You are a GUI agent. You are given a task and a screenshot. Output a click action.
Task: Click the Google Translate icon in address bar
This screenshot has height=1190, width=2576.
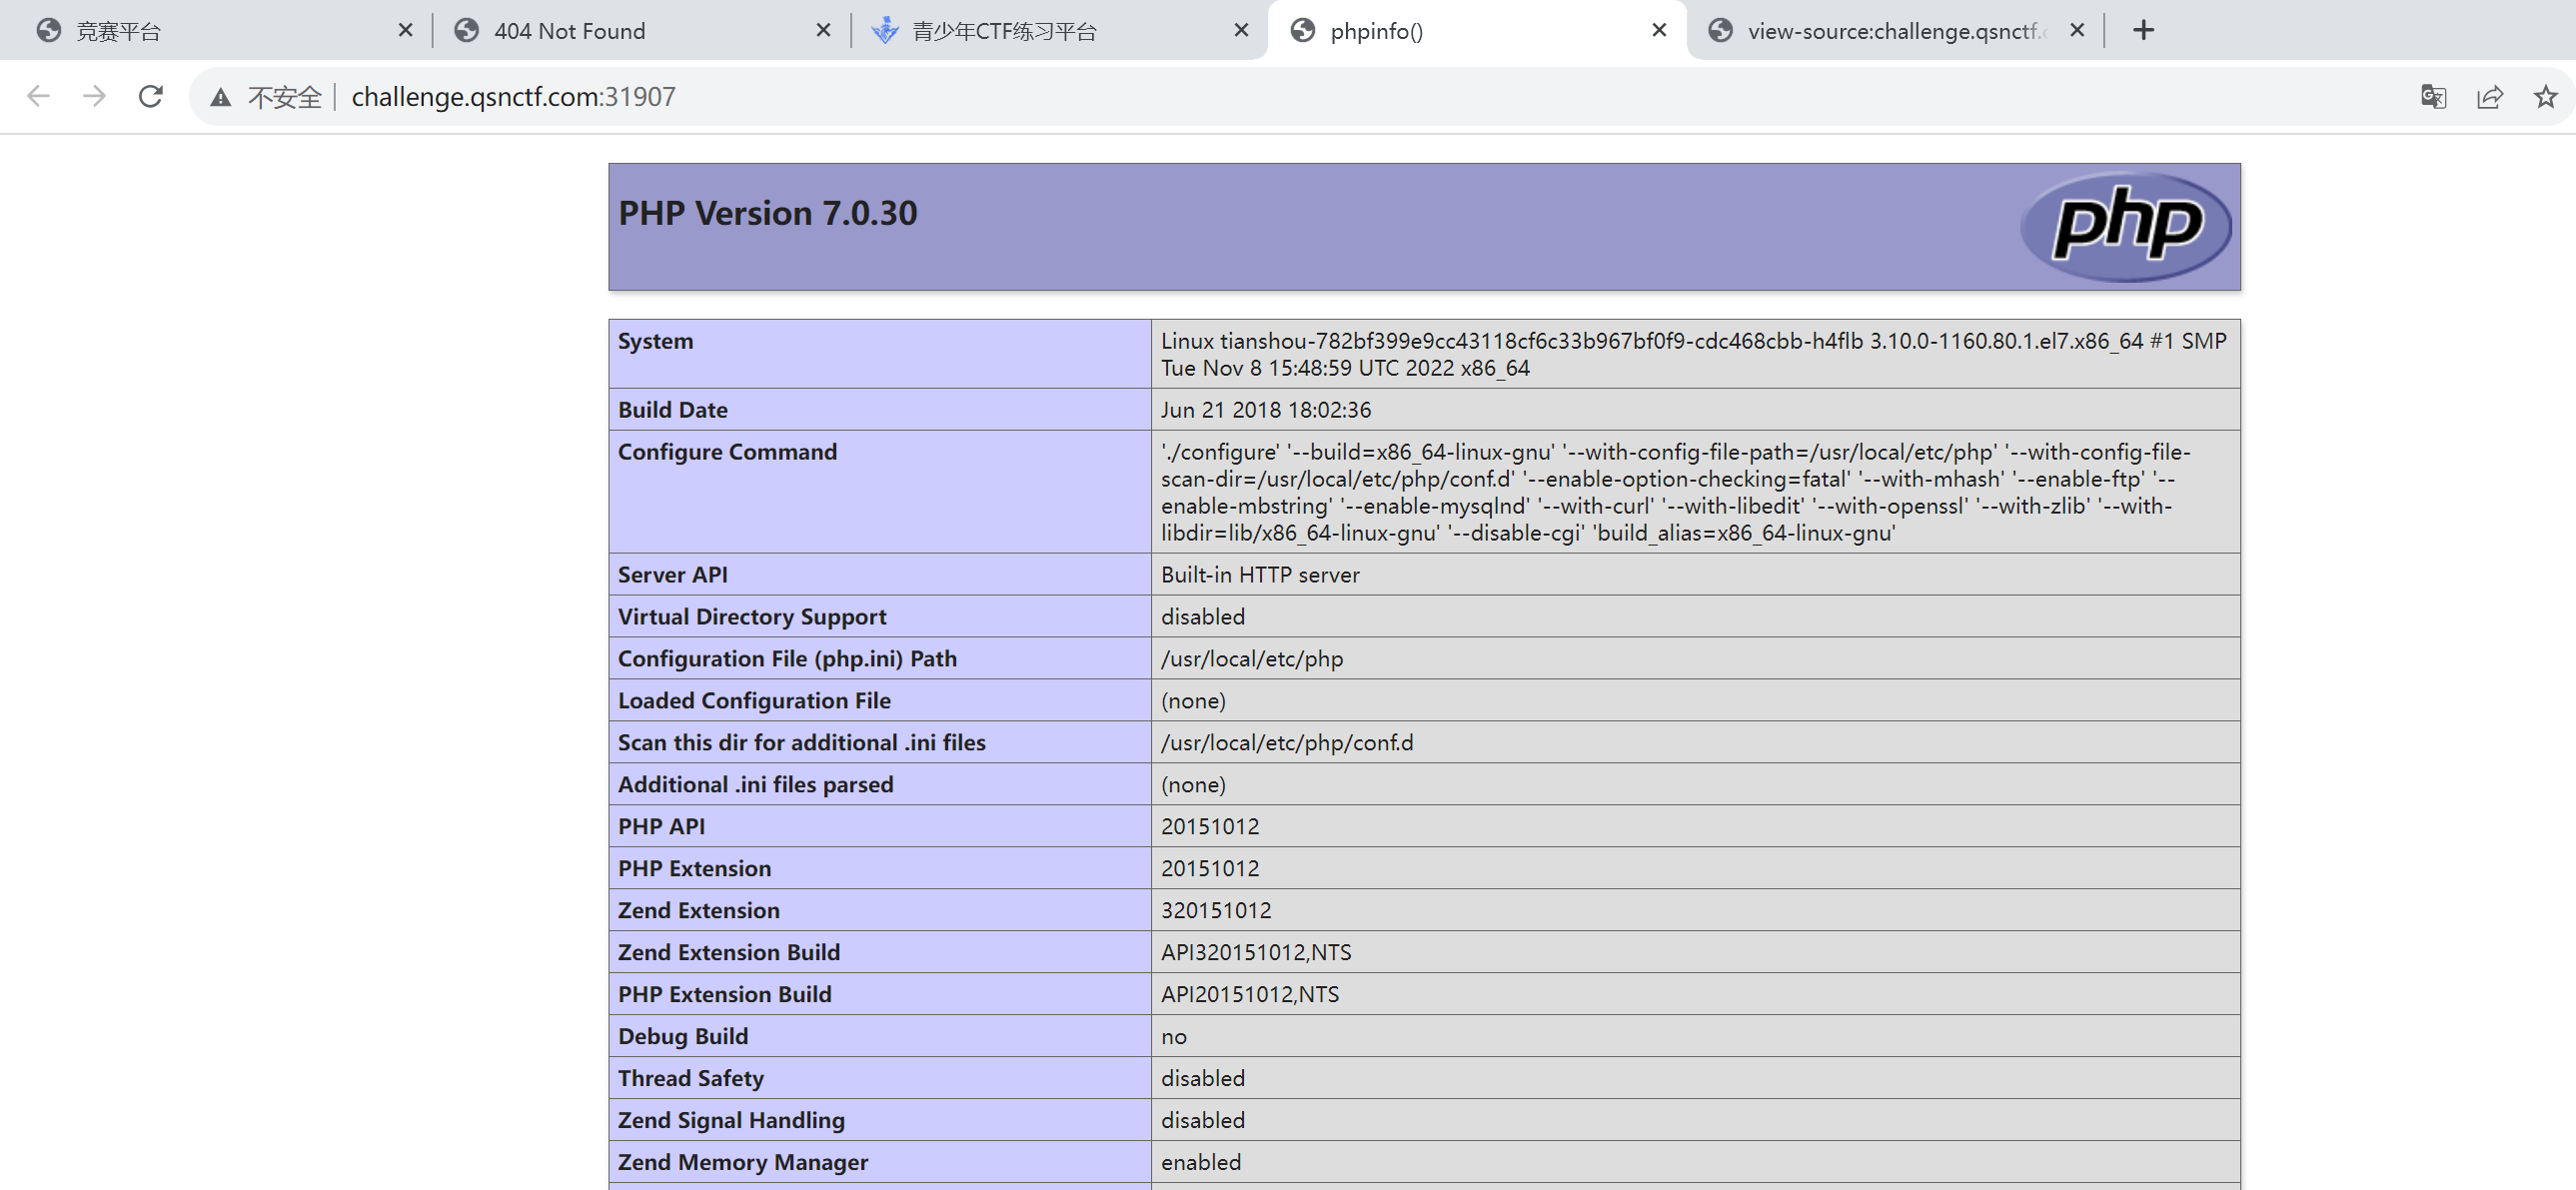point(2433,96)
